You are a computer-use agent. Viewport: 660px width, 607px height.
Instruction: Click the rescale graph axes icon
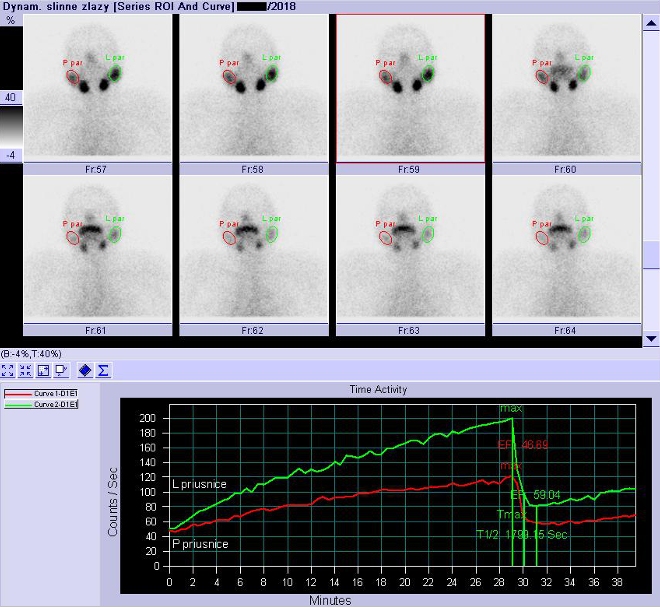43,370
